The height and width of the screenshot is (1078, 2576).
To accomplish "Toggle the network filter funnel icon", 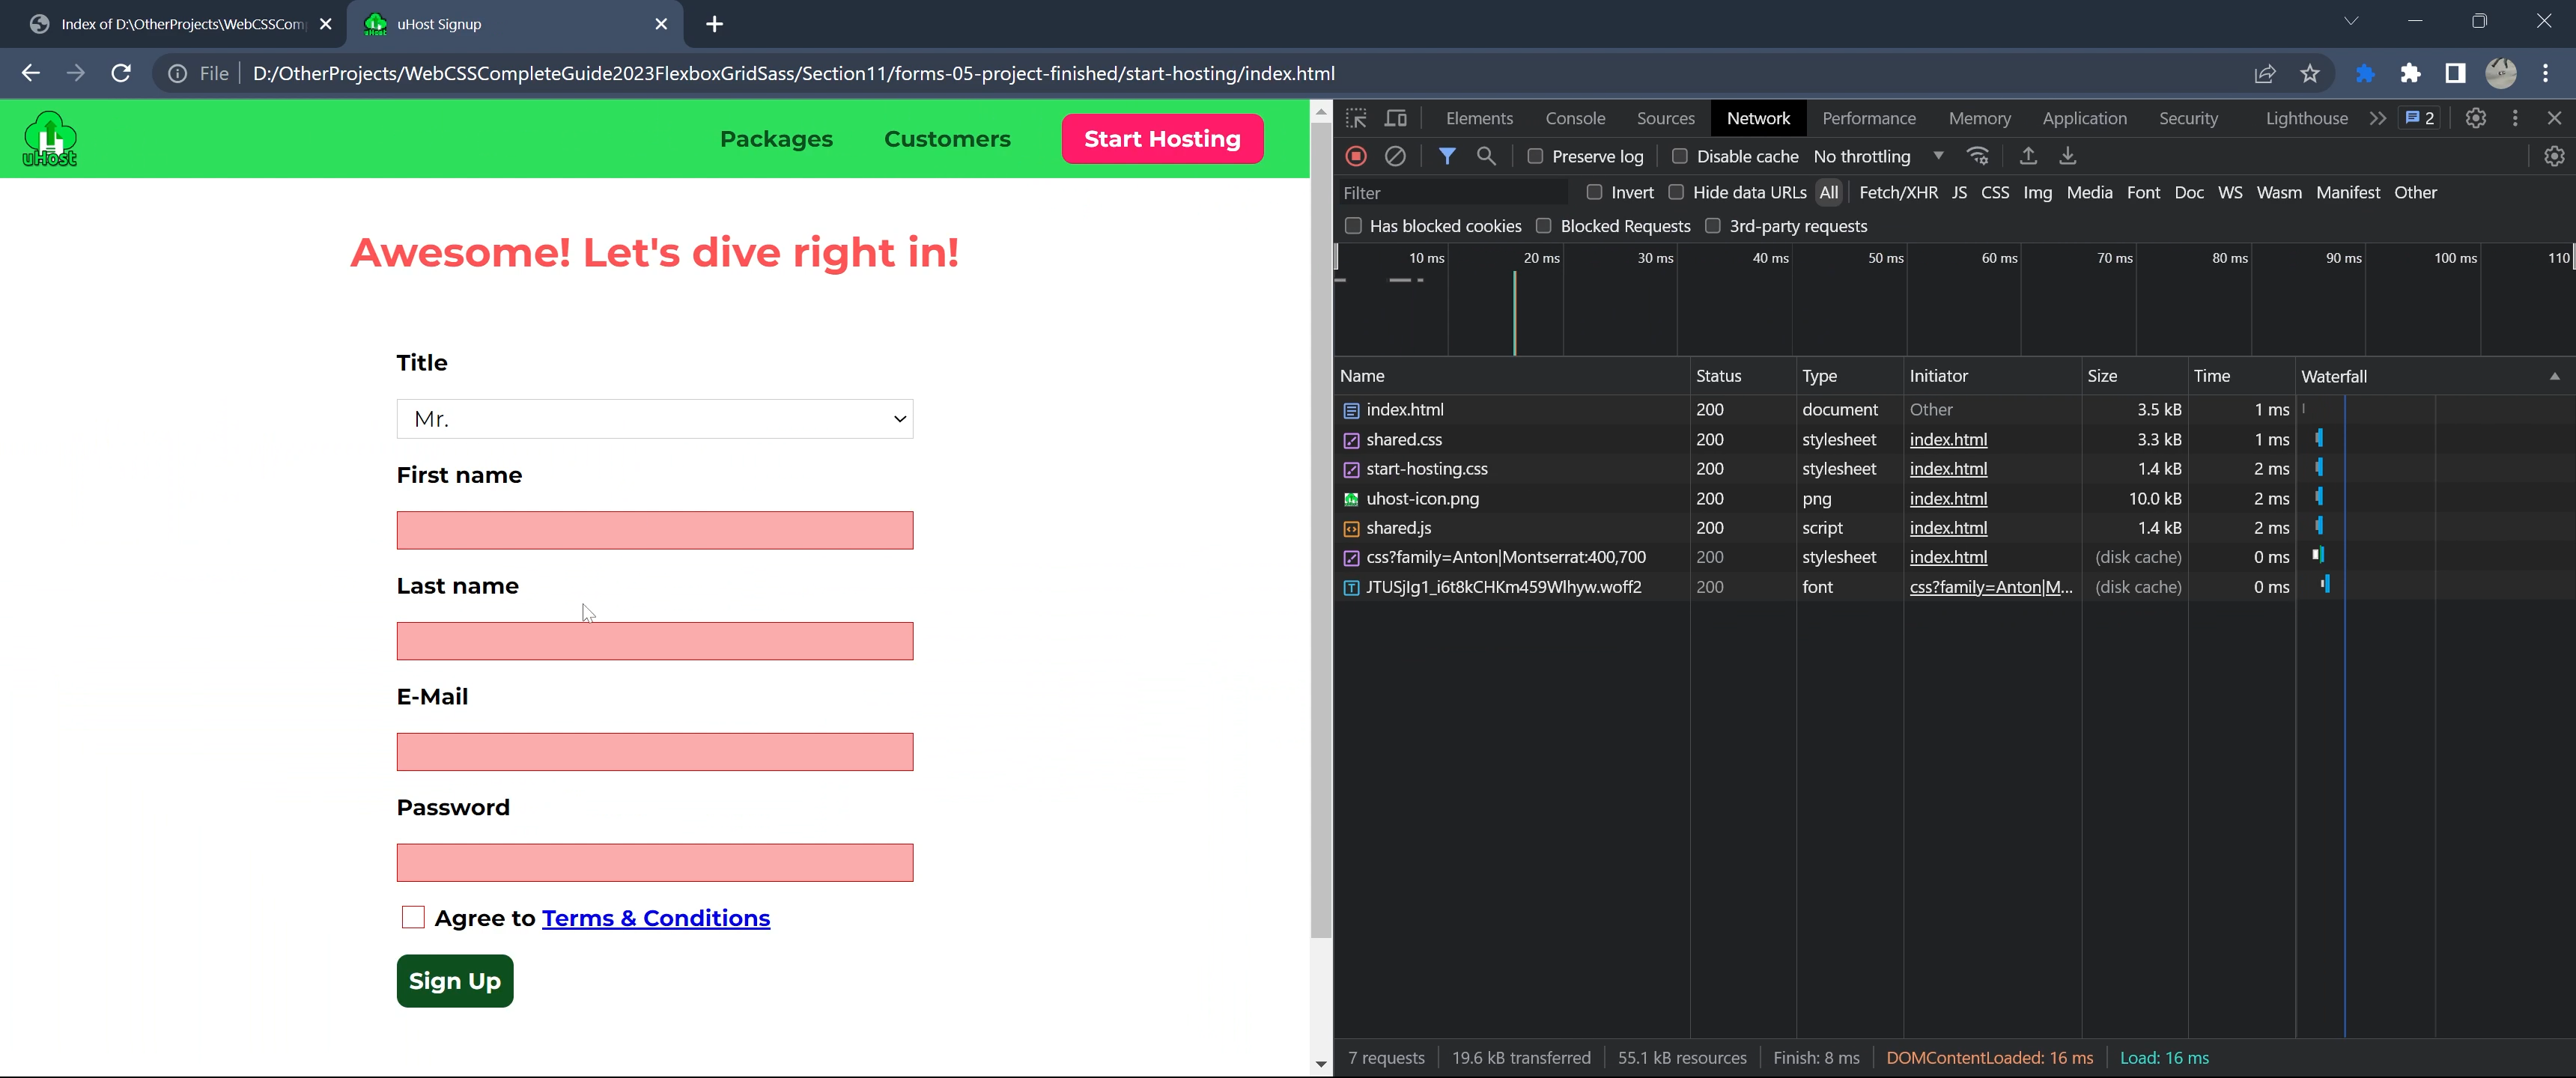I will 1446,156.
